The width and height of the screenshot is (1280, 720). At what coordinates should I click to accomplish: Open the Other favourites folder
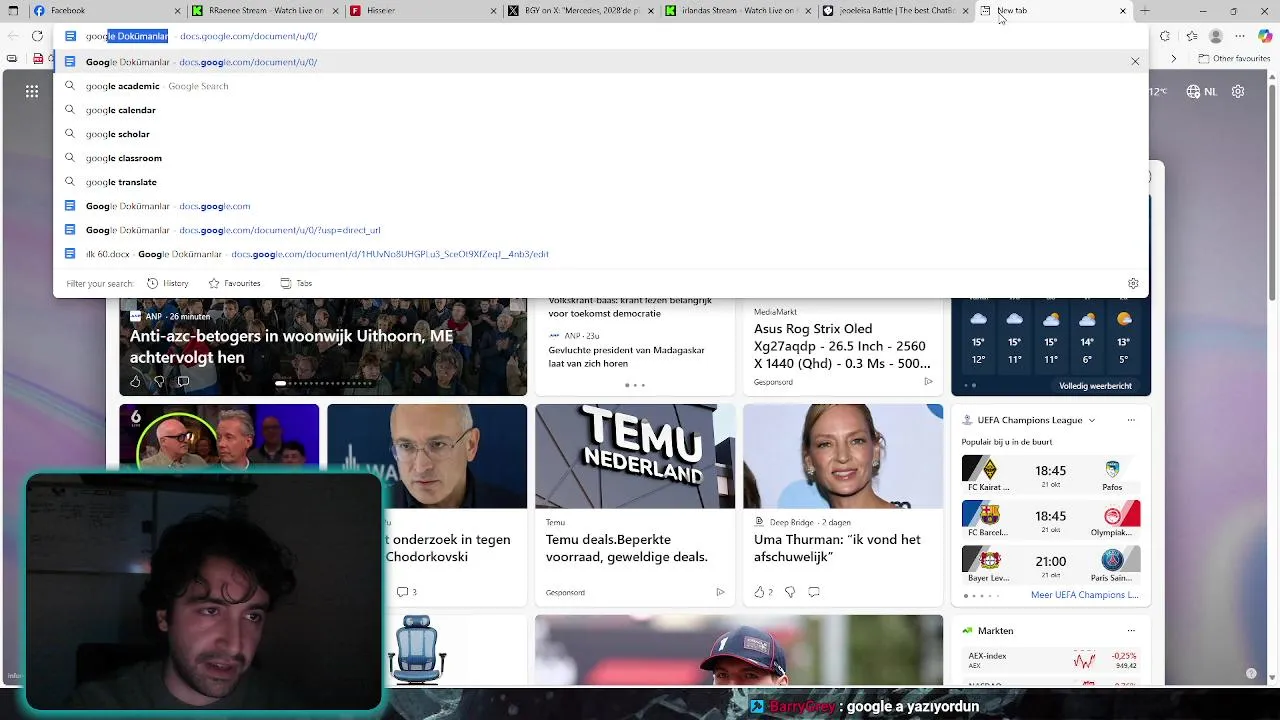pyautogui.click(x=1234, y=59)
